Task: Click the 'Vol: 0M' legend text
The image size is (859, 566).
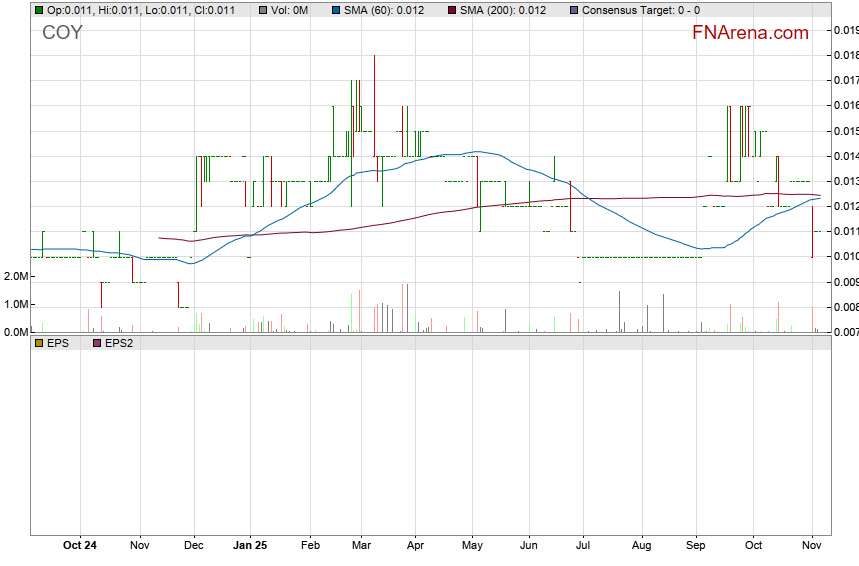Action: coord(290,10)
